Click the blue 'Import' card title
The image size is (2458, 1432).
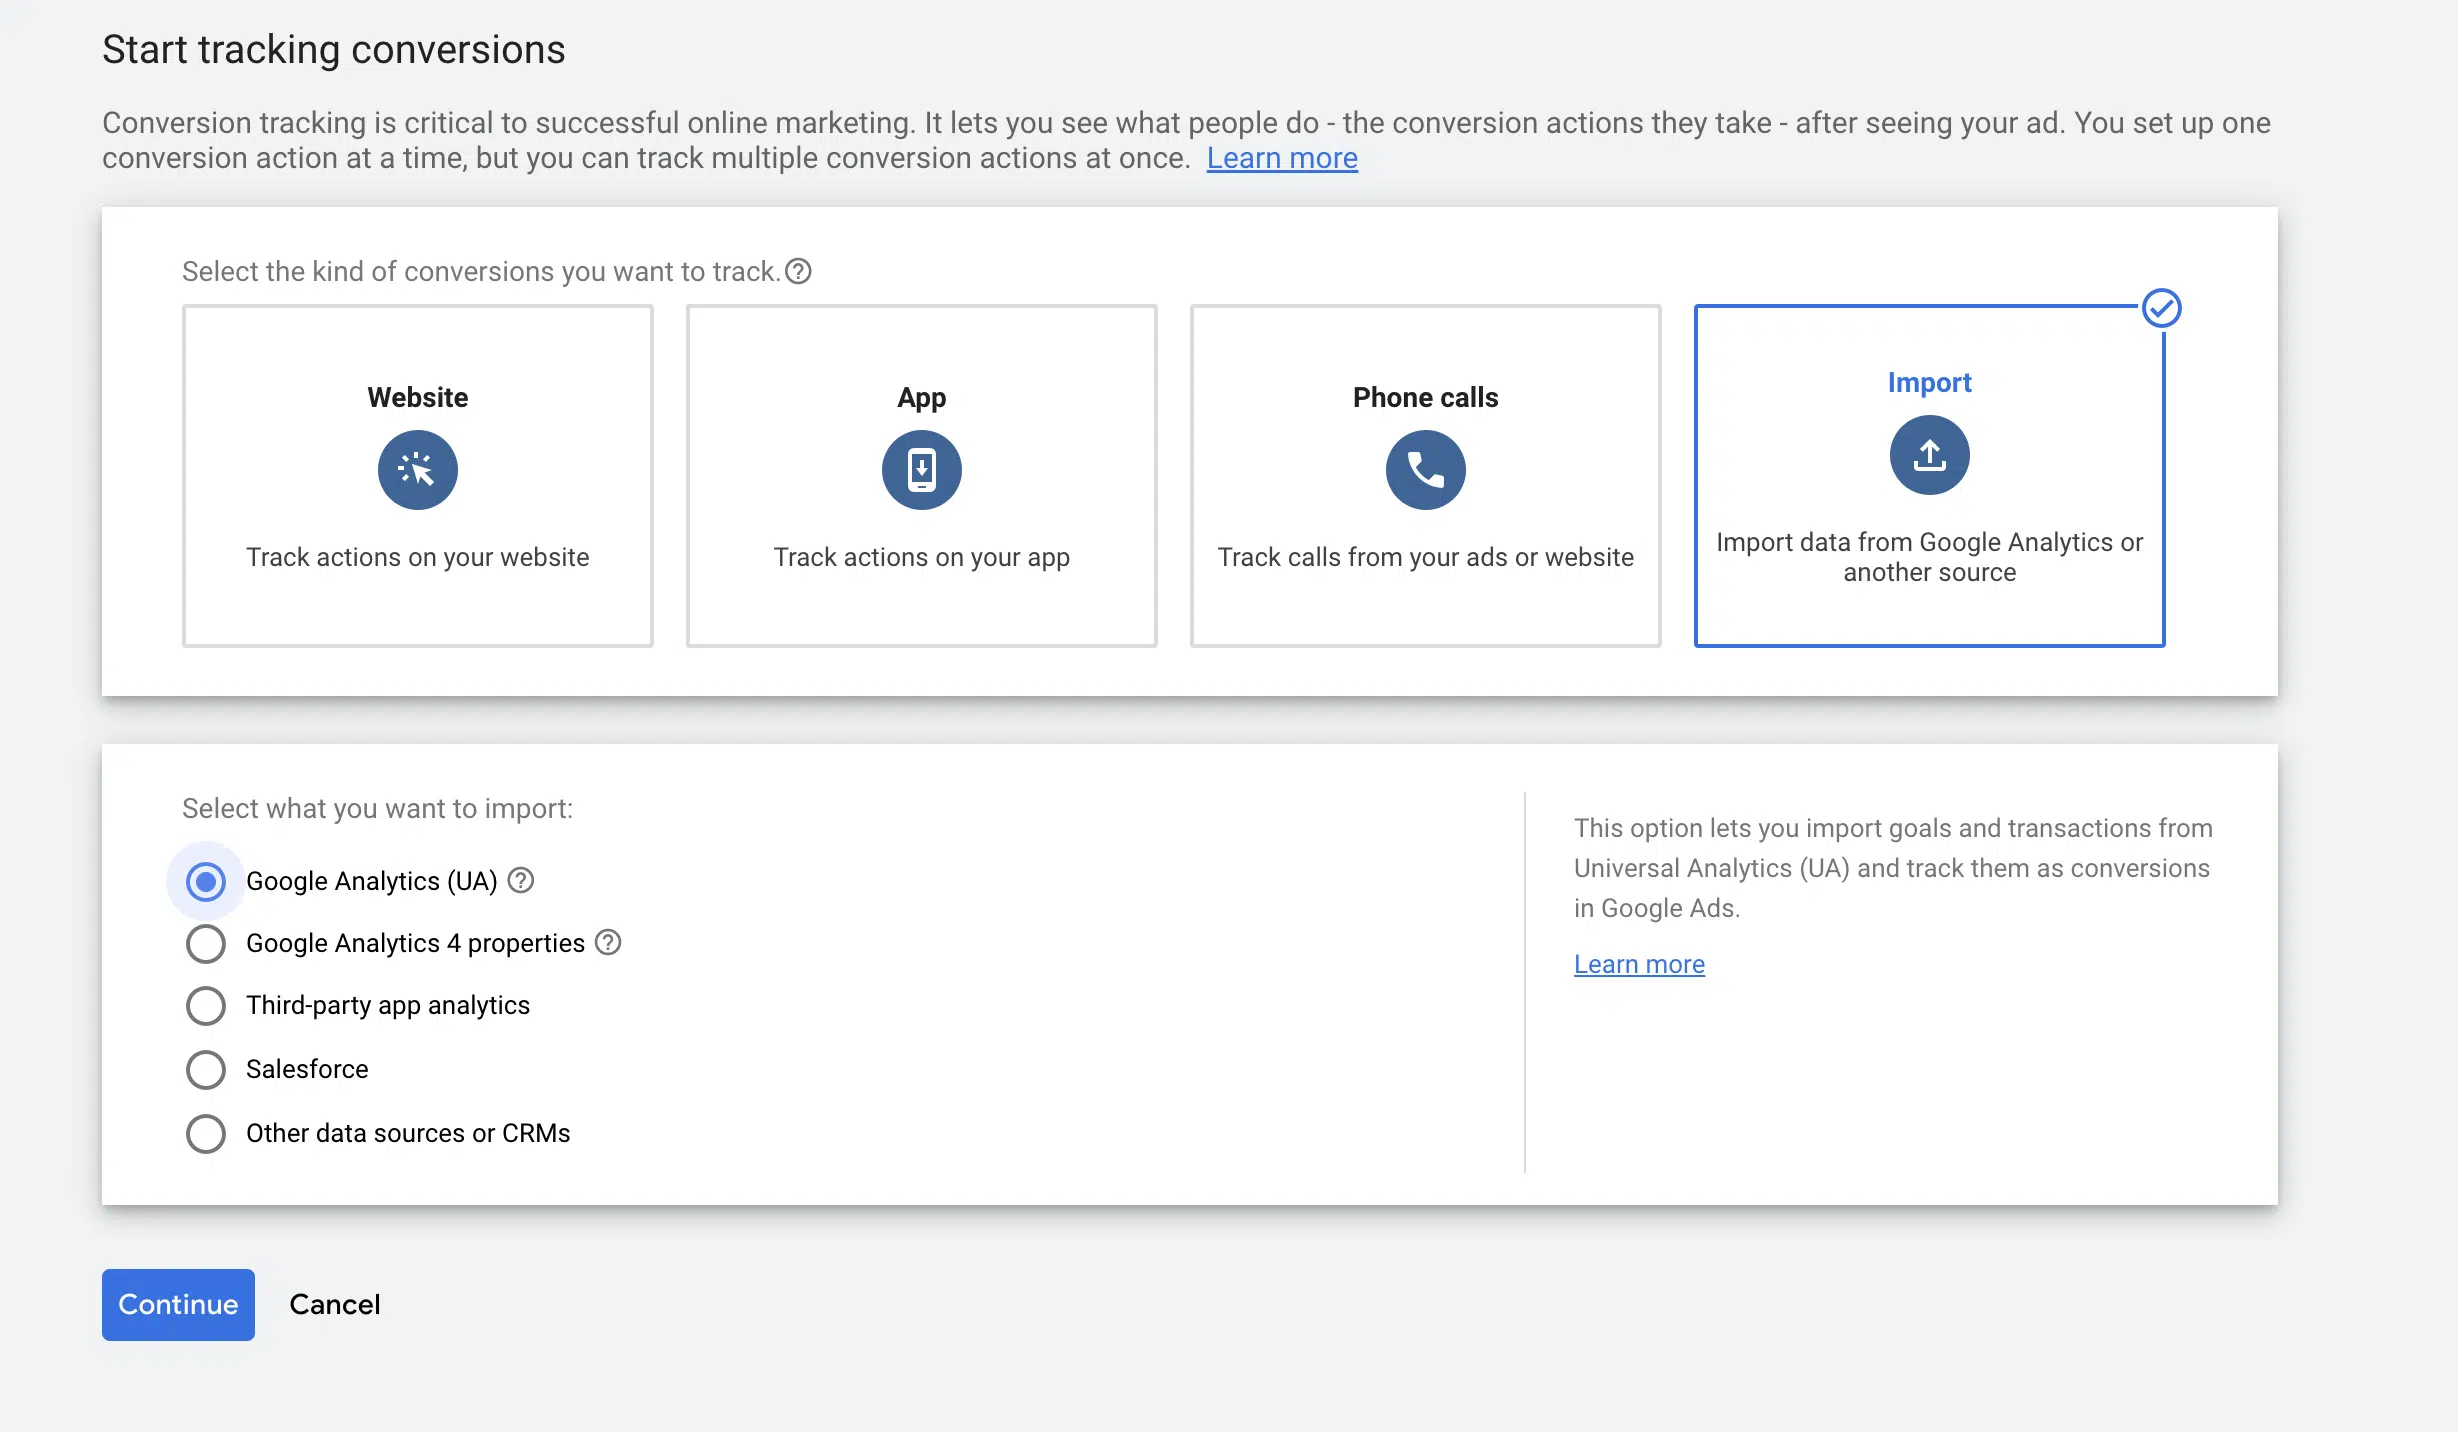[x=1930, y=382]
